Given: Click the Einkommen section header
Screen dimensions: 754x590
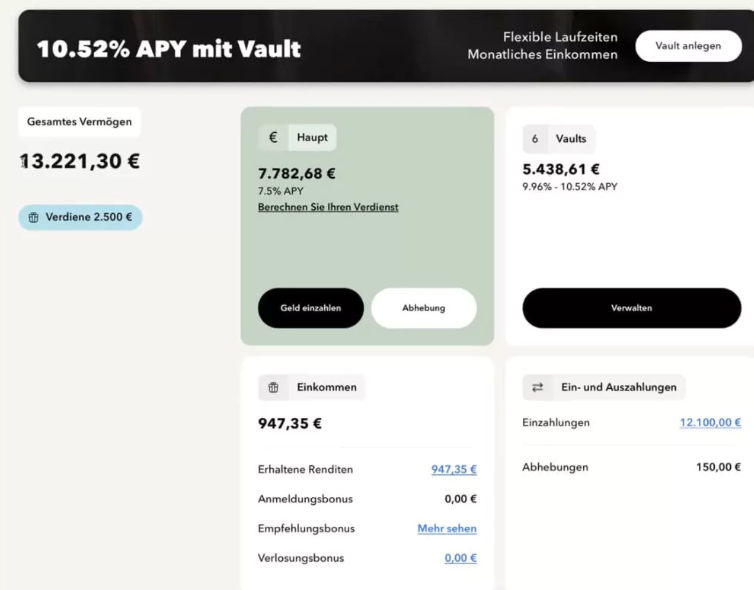Looking at the screenshot, I should tap(326, 387).
